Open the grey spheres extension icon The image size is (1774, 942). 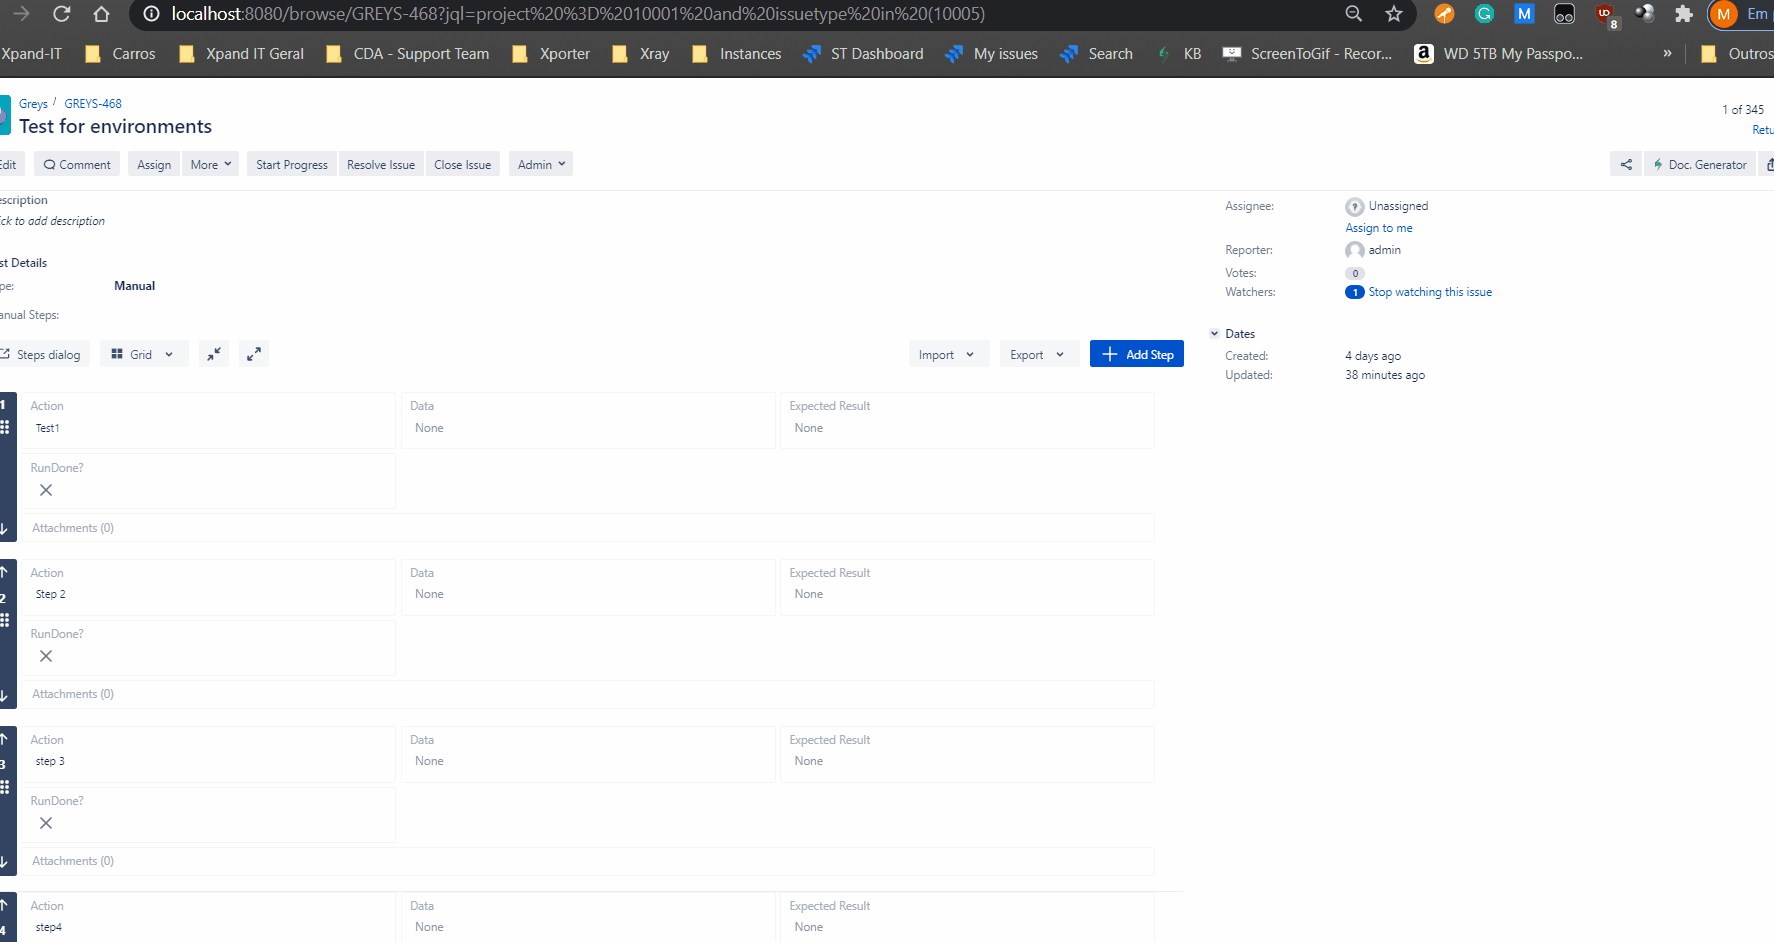(1644, 14)
